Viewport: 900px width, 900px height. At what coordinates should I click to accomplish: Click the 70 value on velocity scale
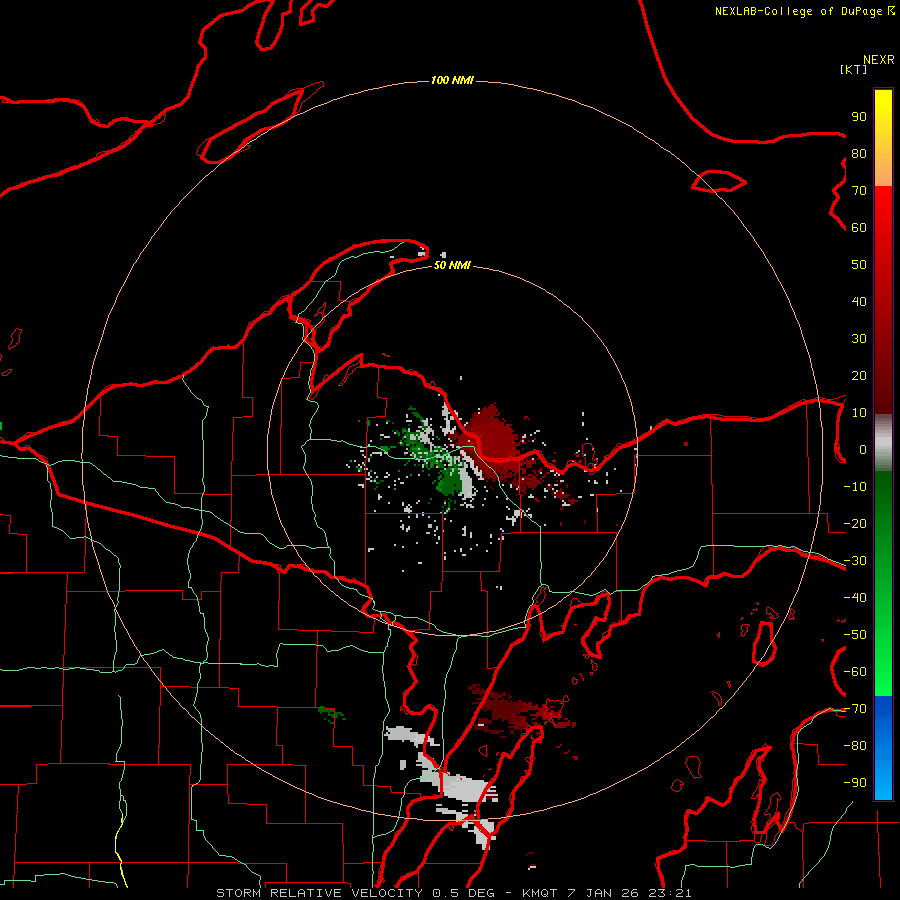coord(859,191)
